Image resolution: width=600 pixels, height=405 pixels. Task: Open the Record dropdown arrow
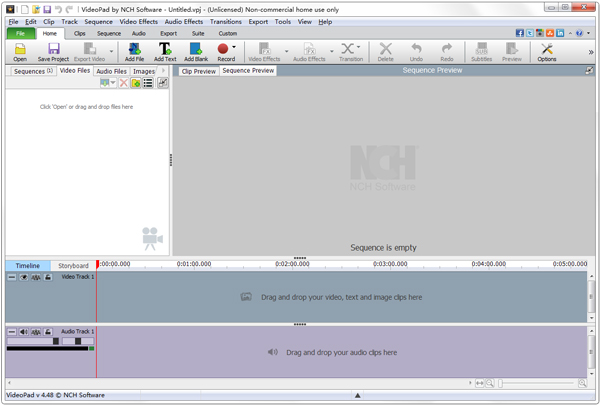click(234, 47)
